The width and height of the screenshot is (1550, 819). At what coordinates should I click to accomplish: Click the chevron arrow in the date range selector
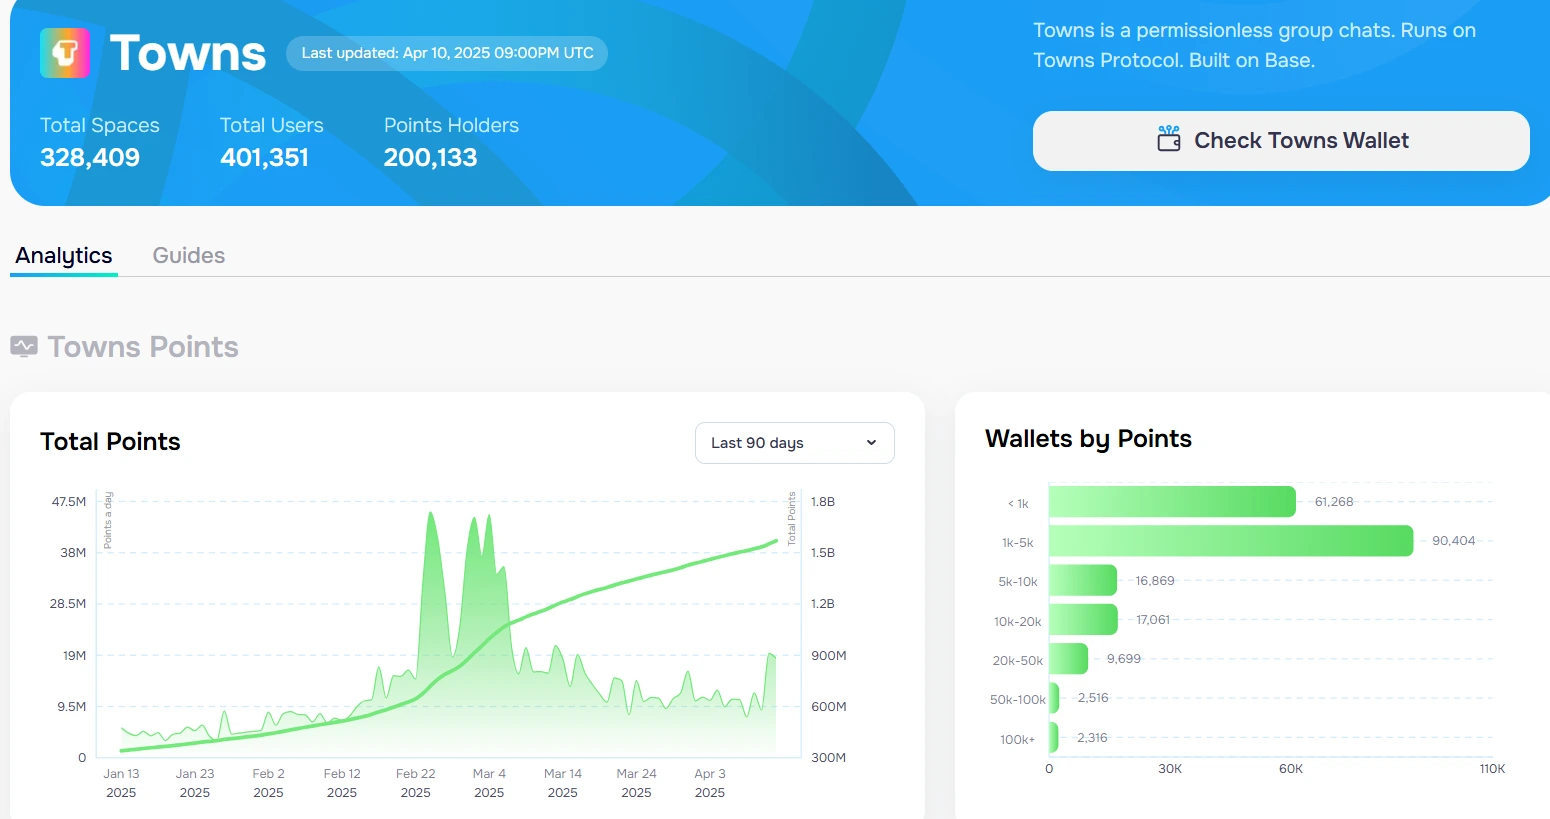click(x=871, y=443)
